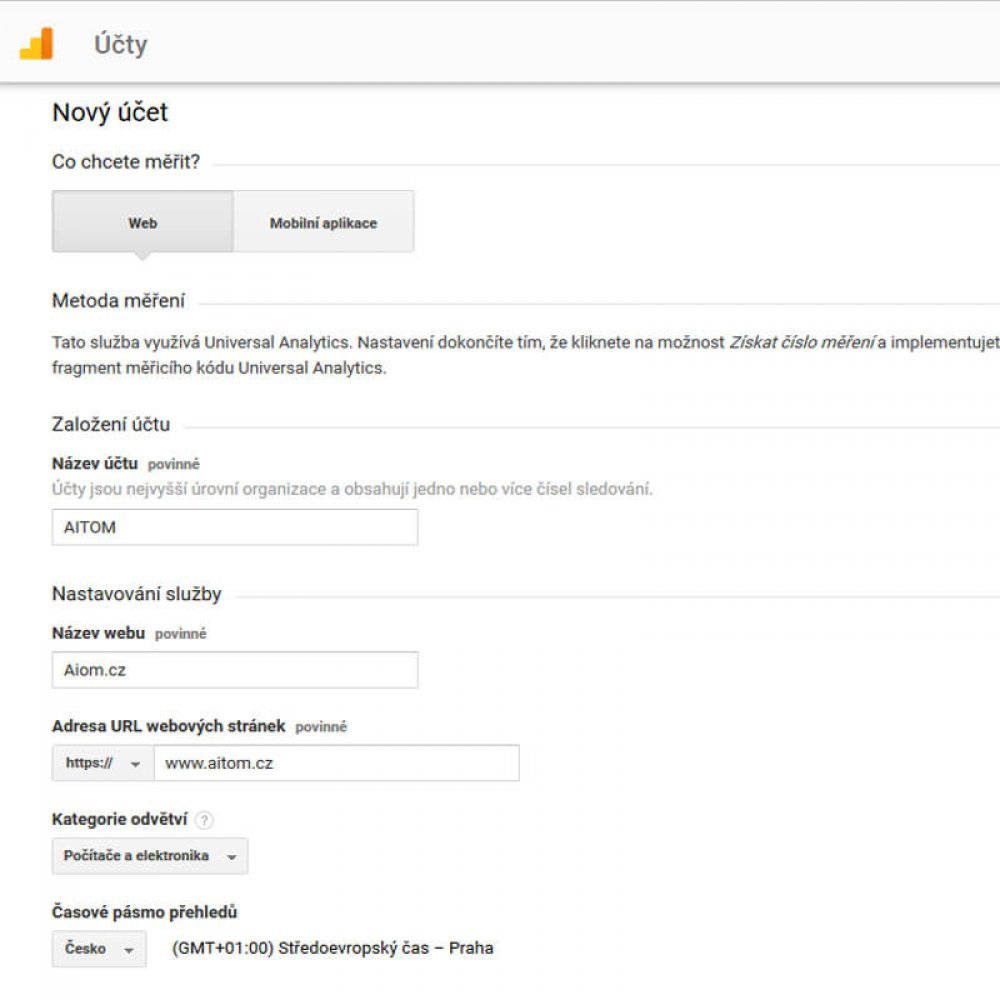
Task: Expand the Počítače a elektronika category dropdown
Action: pos(149,856)
